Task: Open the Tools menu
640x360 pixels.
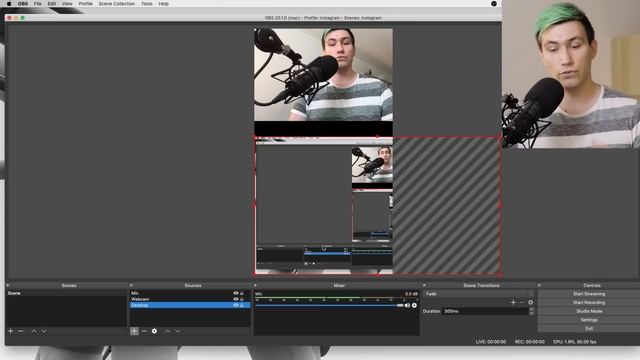Action: [147, 4]
